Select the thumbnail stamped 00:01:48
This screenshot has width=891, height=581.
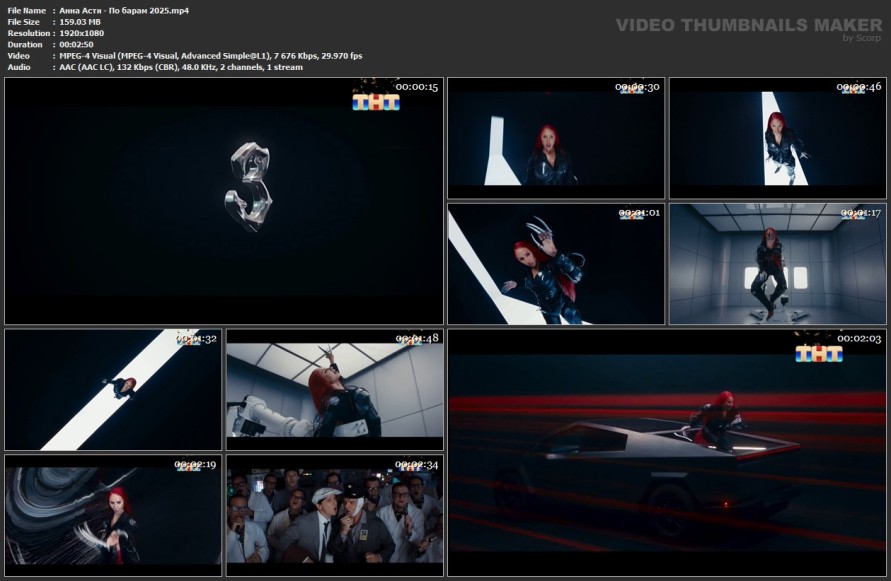coord(335,390)
